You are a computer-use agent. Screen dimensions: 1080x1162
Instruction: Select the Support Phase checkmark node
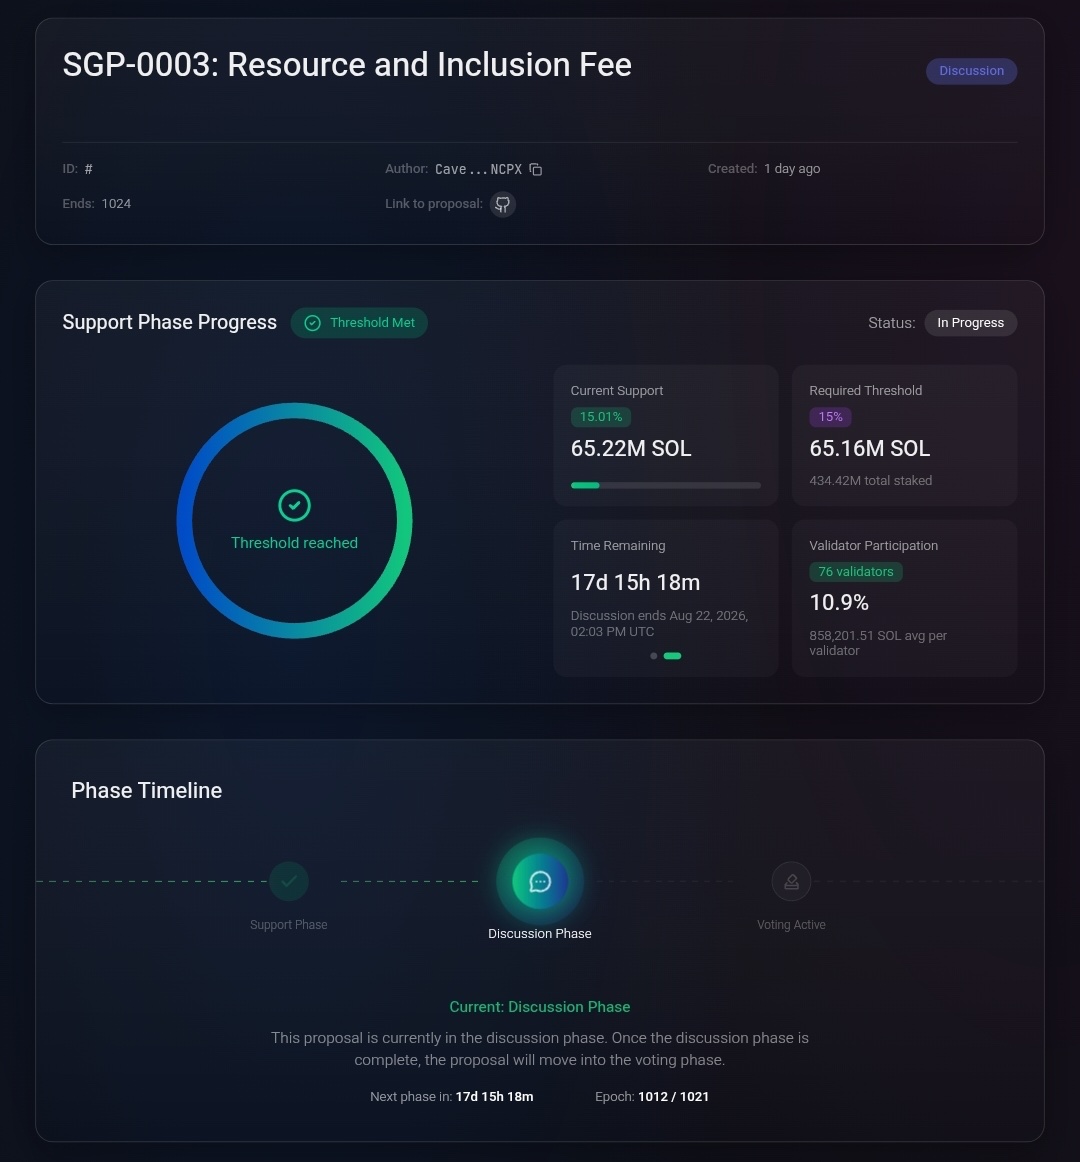[288, 881]
